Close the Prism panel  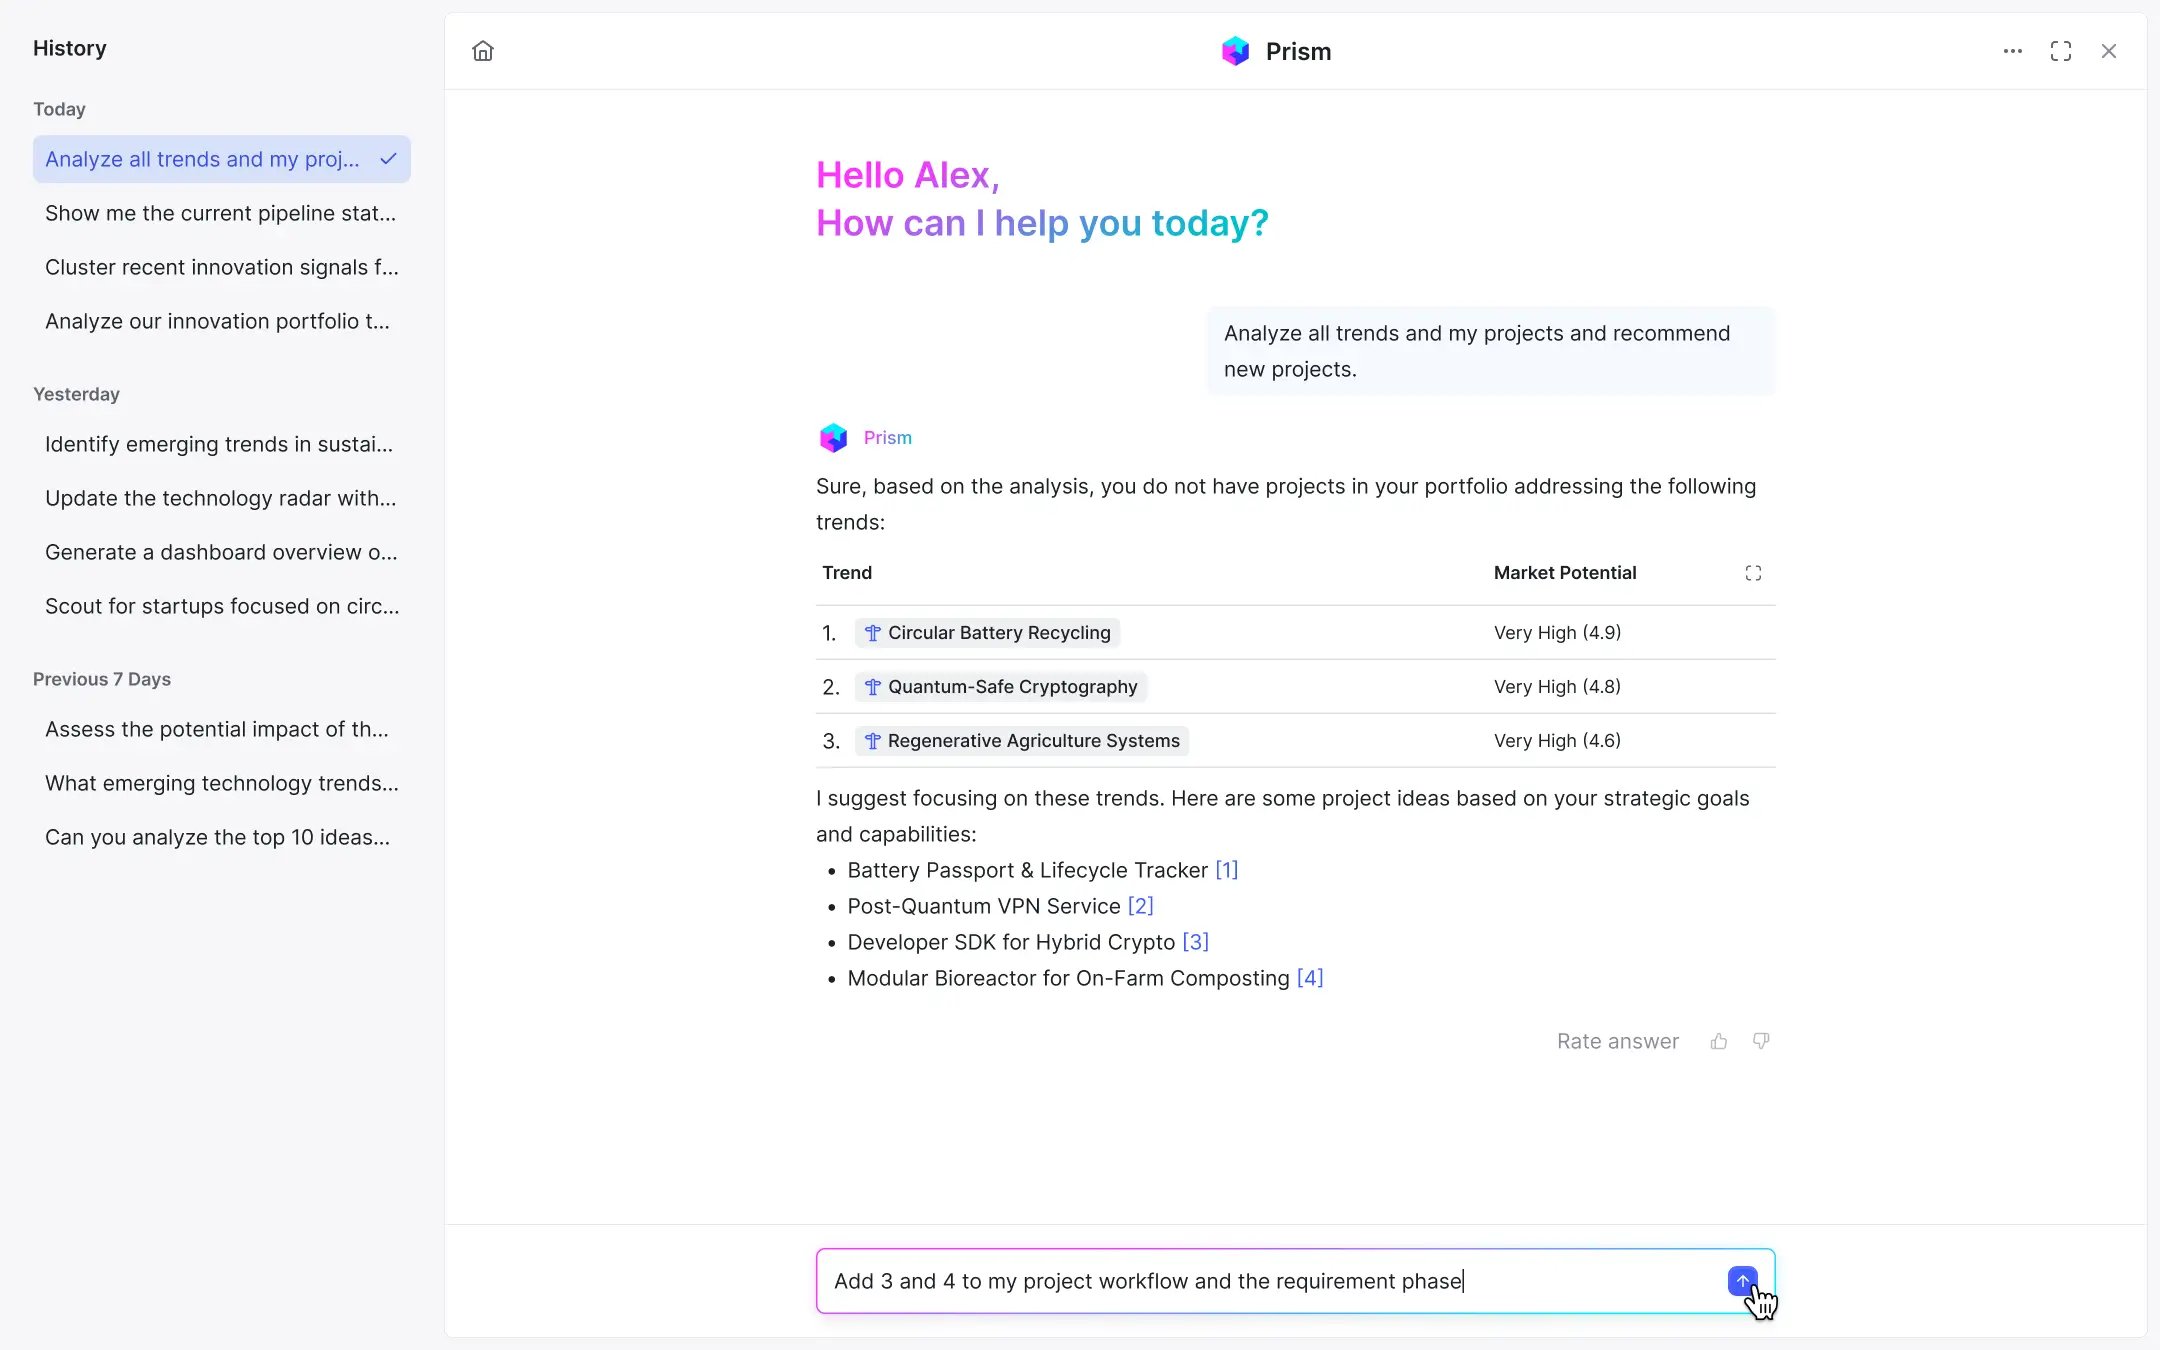point(2108,51)
